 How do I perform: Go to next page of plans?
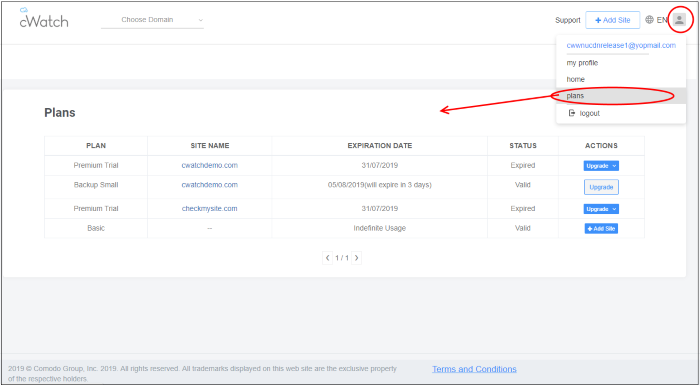pos(356,258)
